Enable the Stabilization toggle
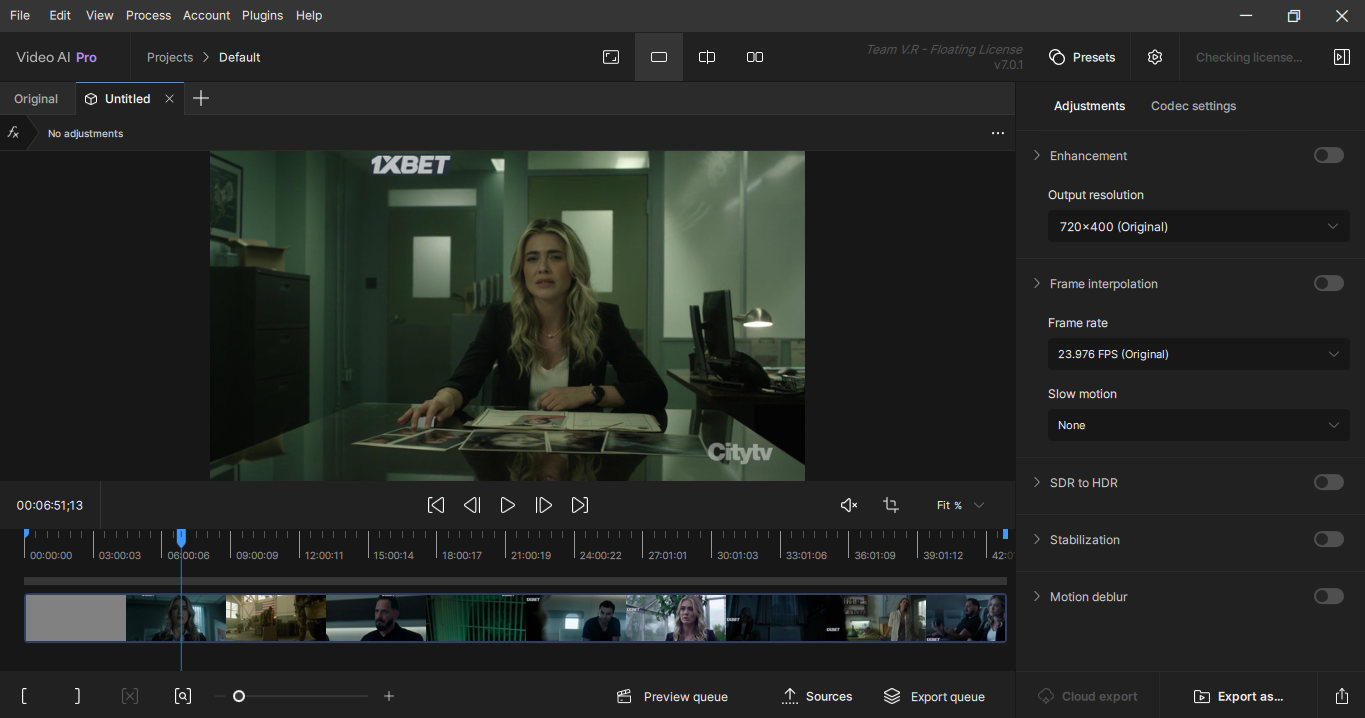This screenshot has width=1365, height=718. tap(1328, 539)
